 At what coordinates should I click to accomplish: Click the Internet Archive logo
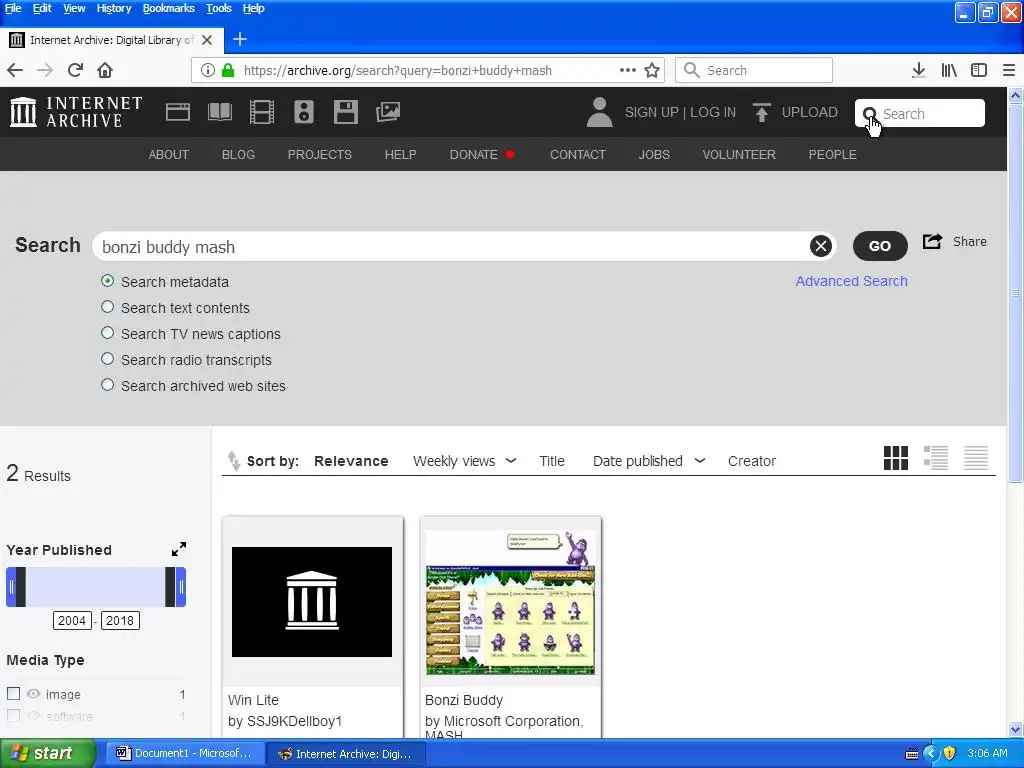click(76, 112)
